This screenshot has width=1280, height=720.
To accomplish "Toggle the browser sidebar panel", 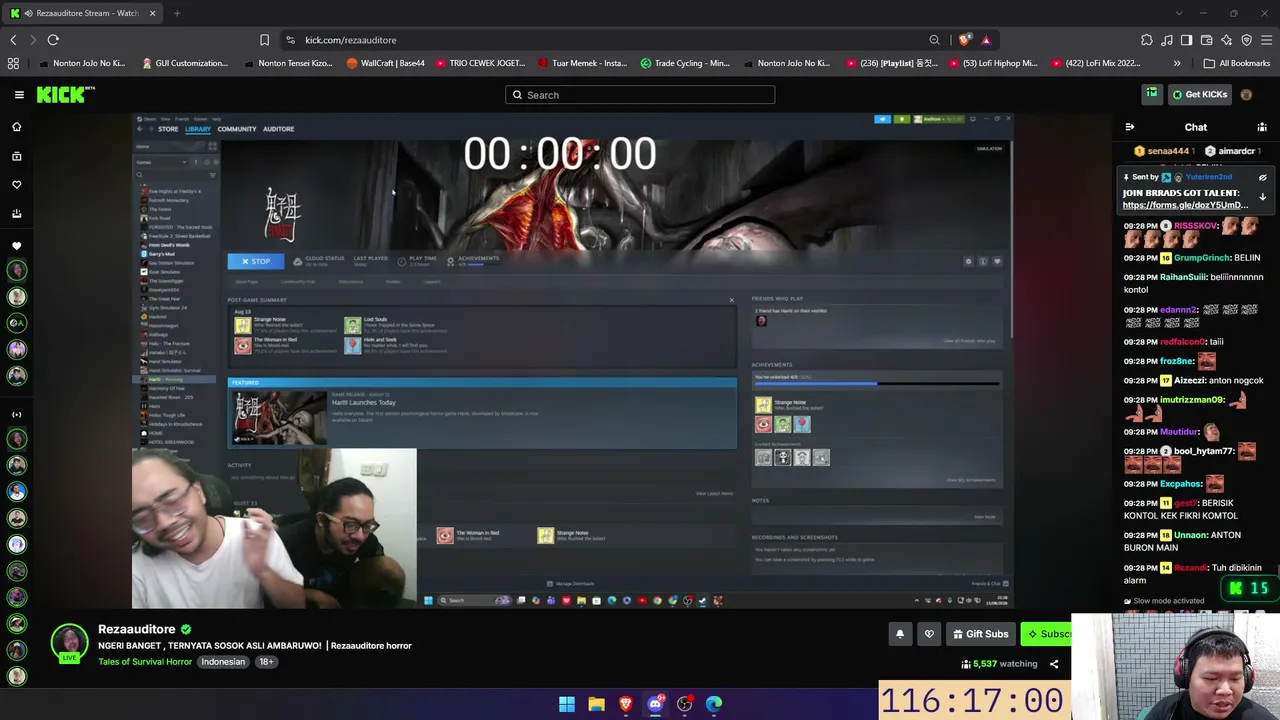I will pos(1187,40).
